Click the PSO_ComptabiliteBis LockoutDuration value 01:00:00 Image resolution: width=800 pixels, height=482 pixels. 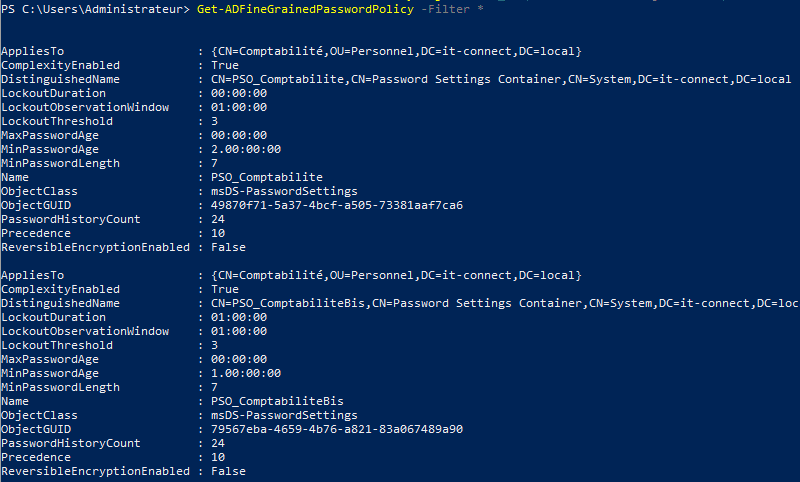click(240, 317)
